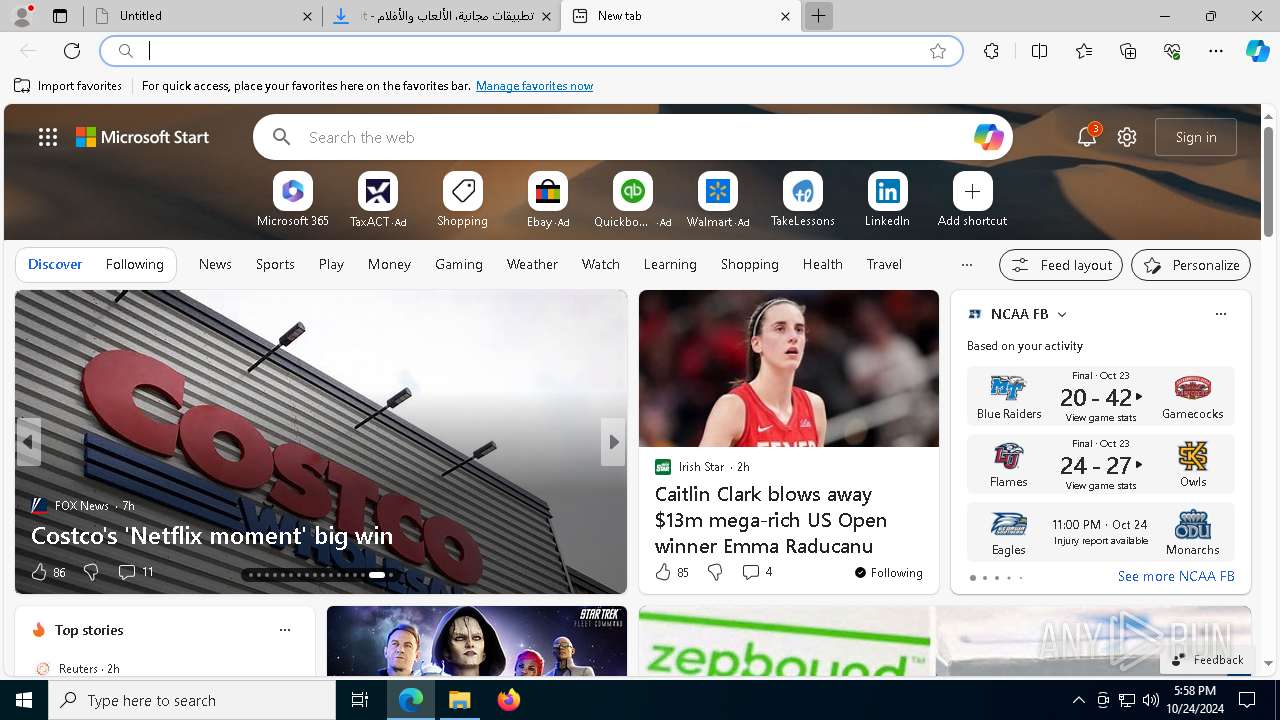Focus the browser address bar
The width and height of the screenshot is (1280, 720).
[532, 51]
